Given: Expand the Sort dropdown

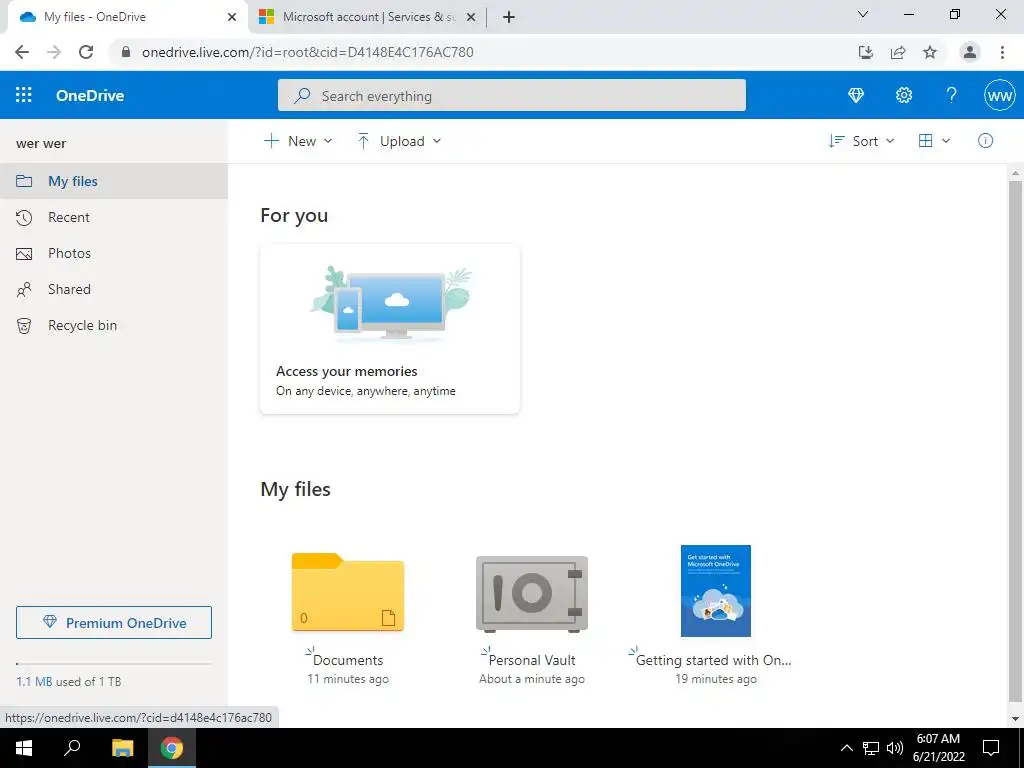Looking at the screenshot, I should tap(861, 141).
